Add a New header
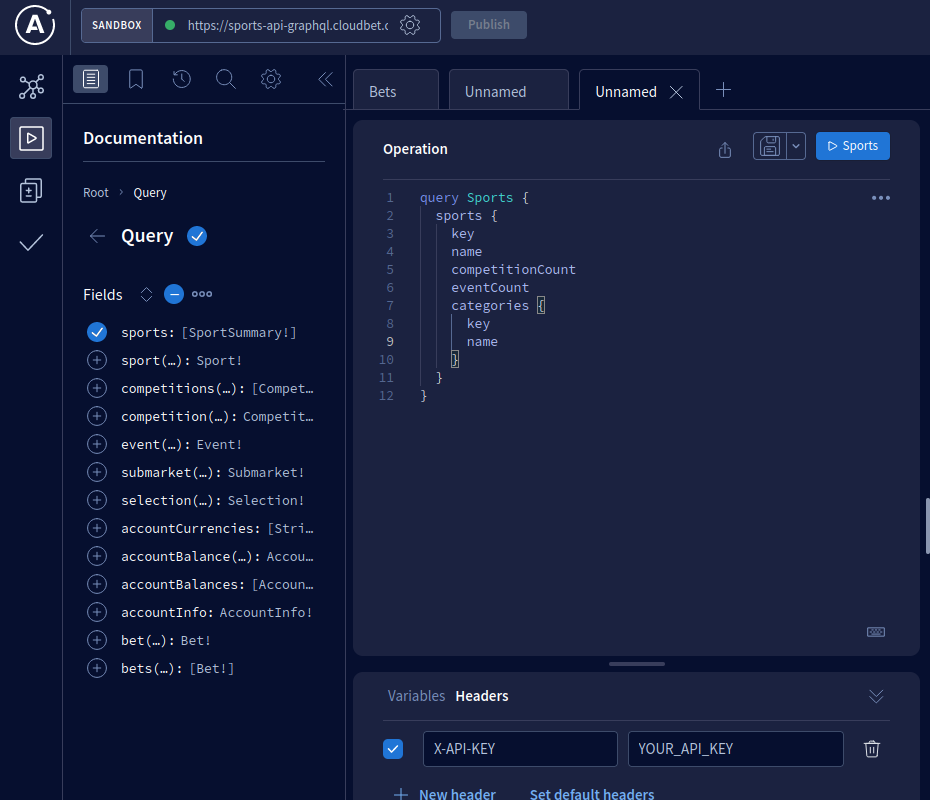The image size is (930, 800). (x=445, y=793)
